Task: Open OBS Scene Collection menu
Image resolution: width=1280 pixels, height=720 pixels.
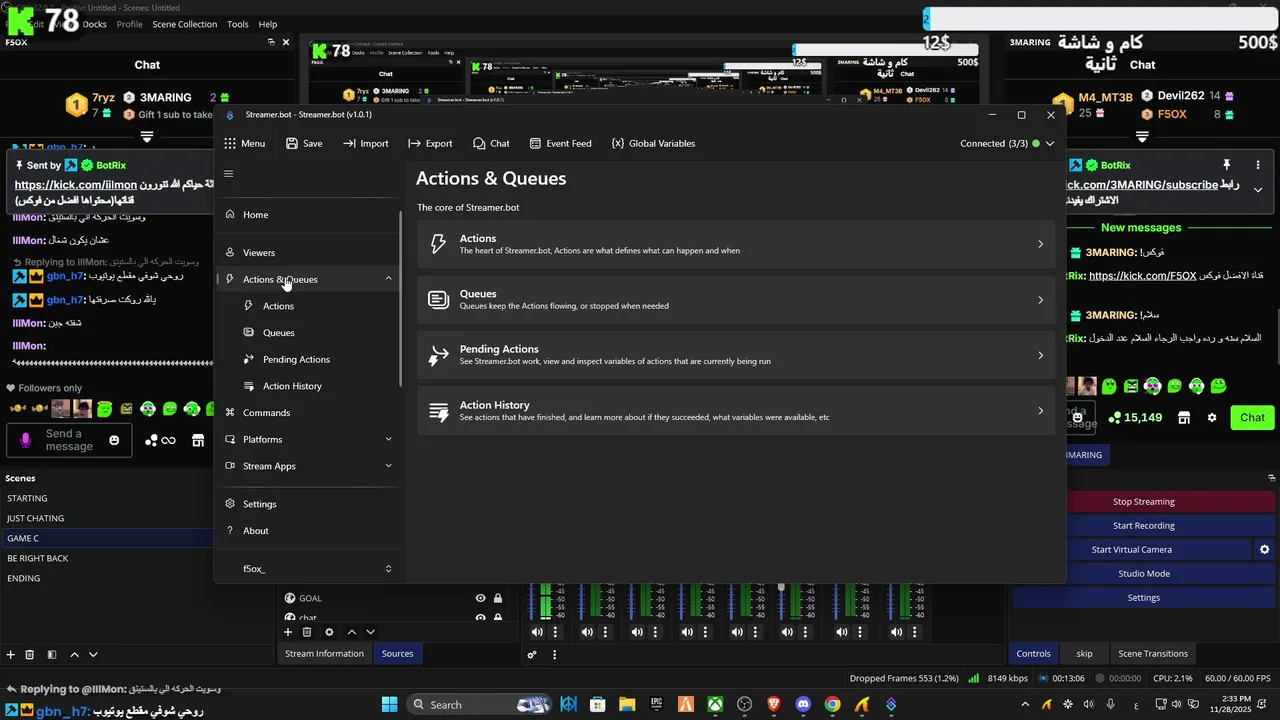Action: pos(184,24)
